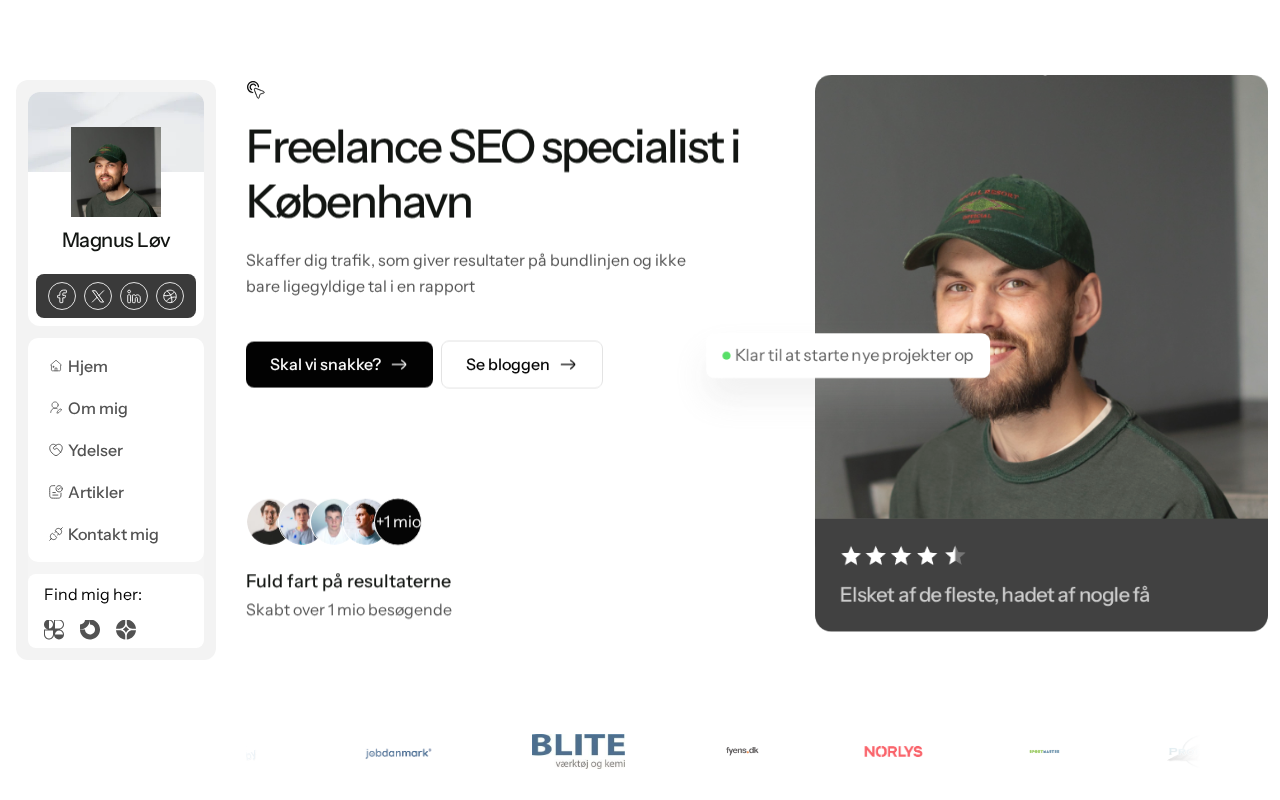Click the first icon under 'Find mig her'

54,630
